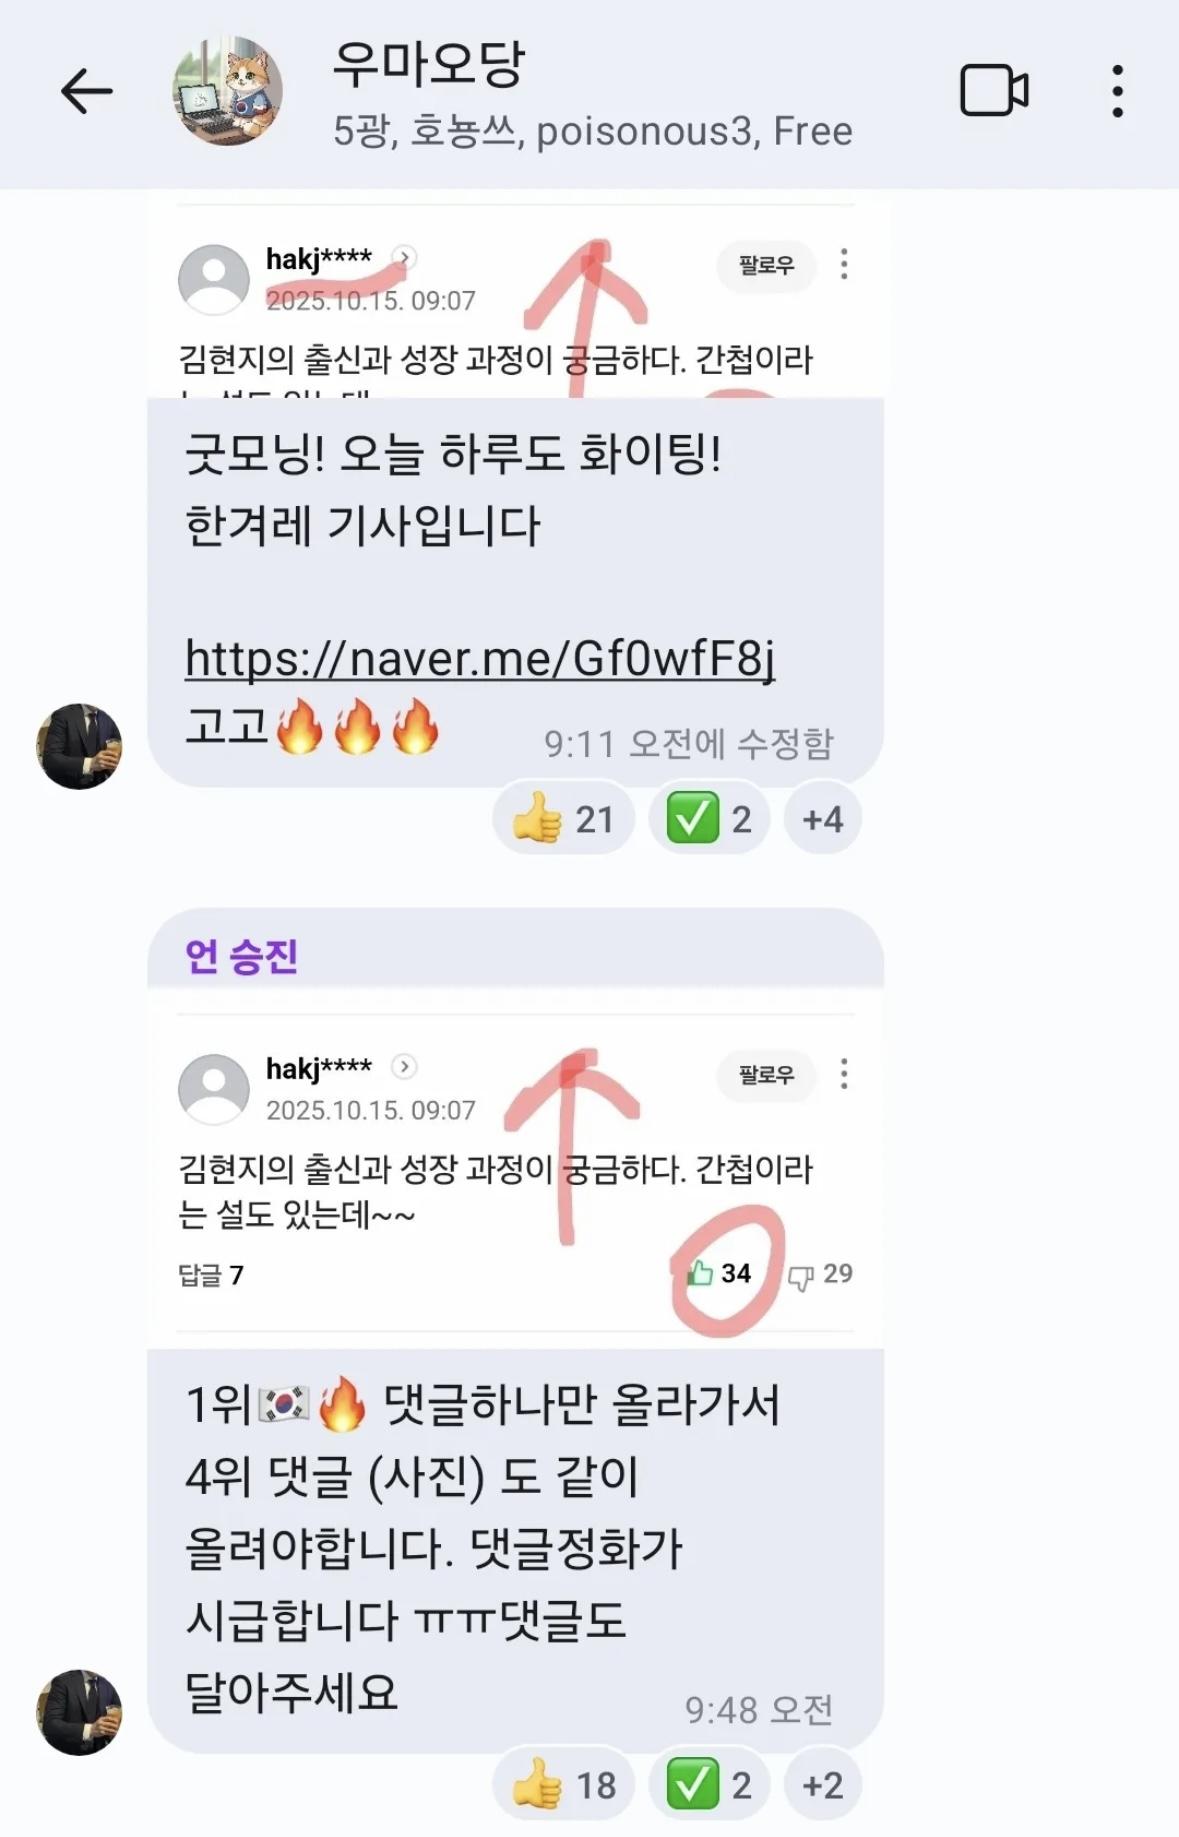Tap check mark reaction under 9:48 message

pyautogui.click(x=708, y=1785)
